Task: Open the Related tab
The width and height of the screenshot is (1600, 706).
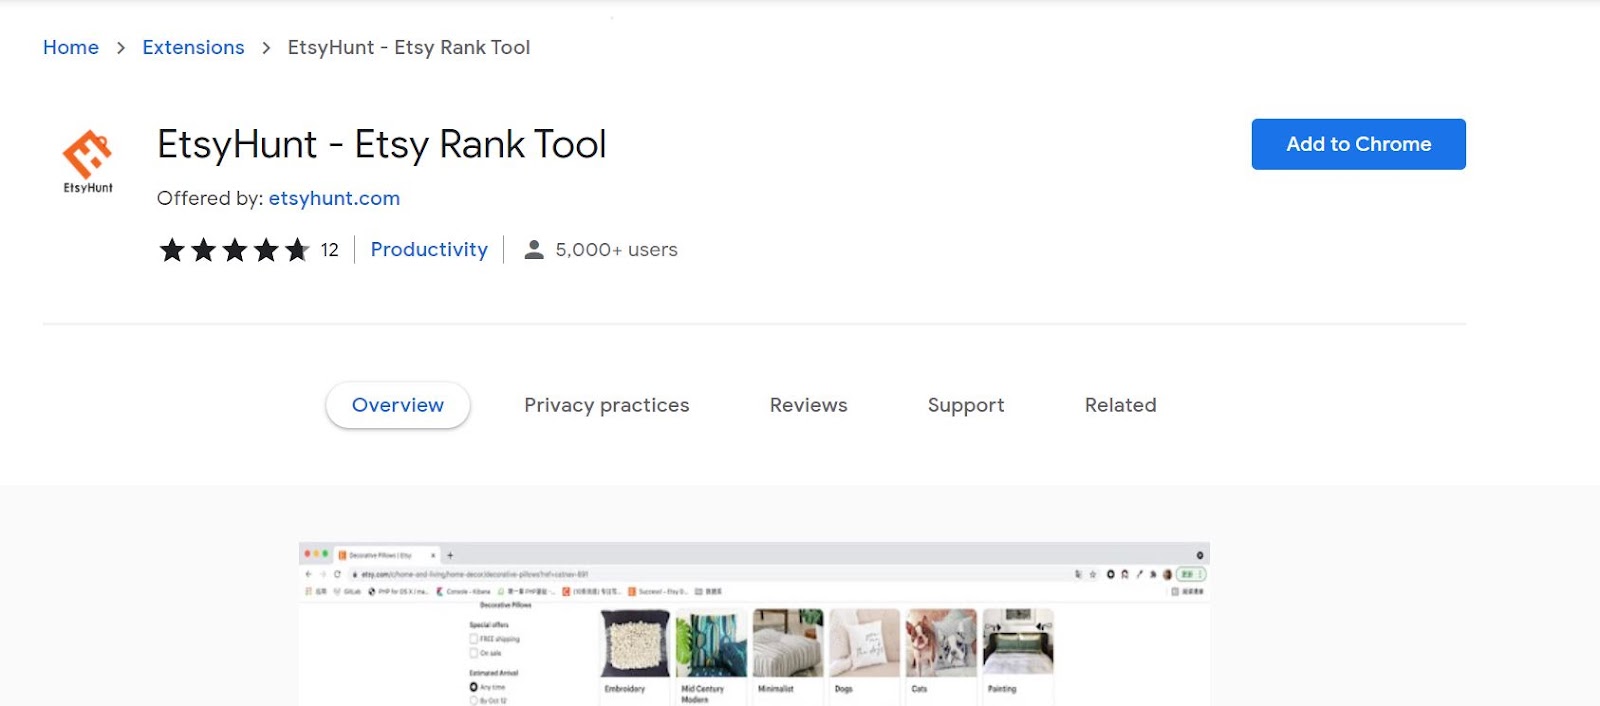Action: [1120, 405]
